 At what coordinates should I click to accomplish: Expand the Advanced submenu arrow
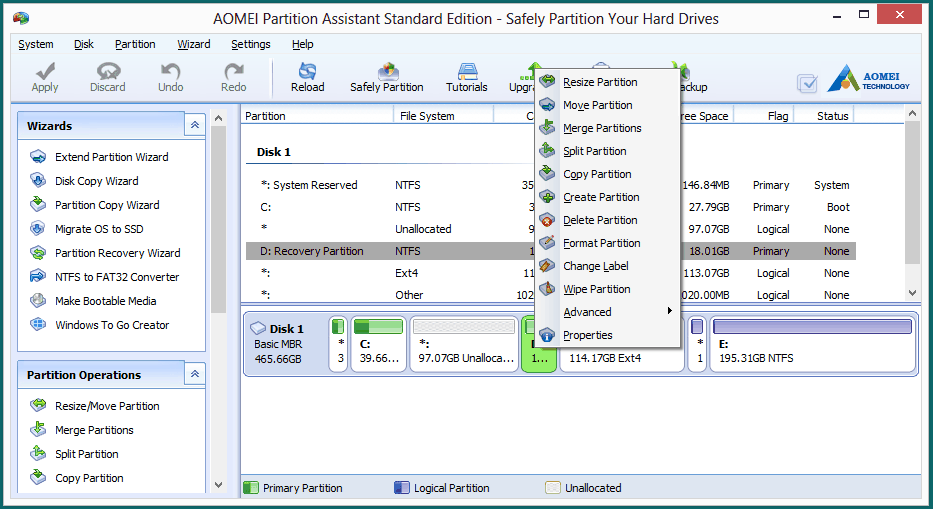pyautogui.click(x=669, y=311)
